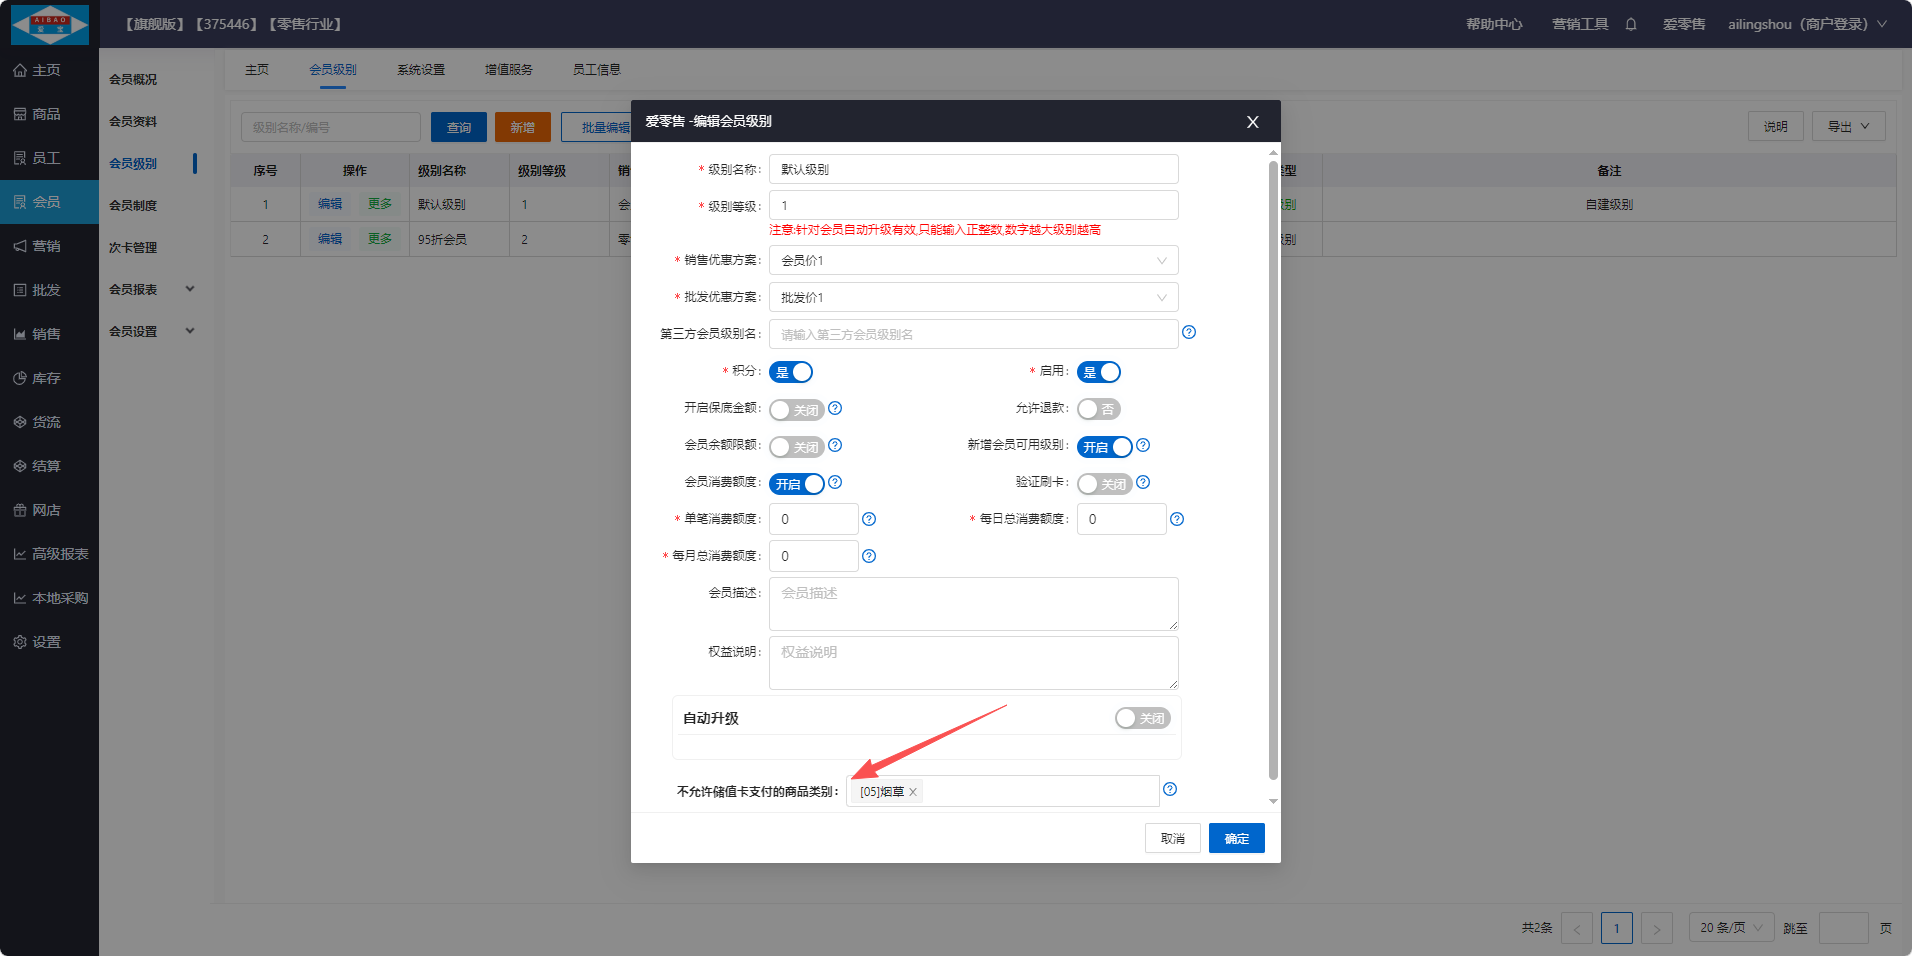Click help icon next to 单笔消费额度 input
This screenshot has width=1912, height=956.
[869, 519]
